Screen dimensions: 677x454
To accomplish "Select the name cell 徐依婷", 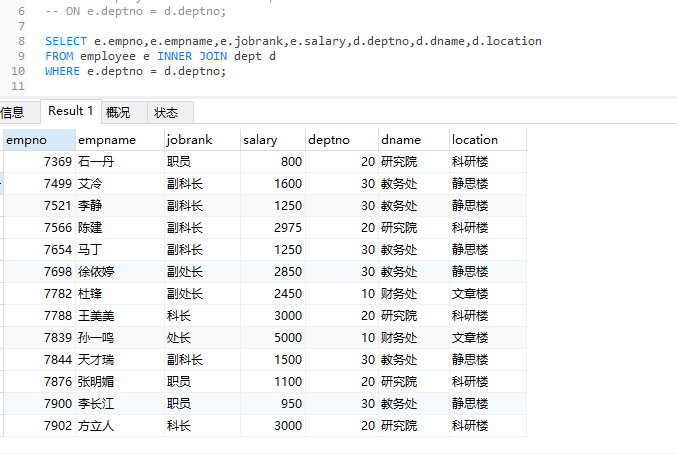I will point(120,272).
